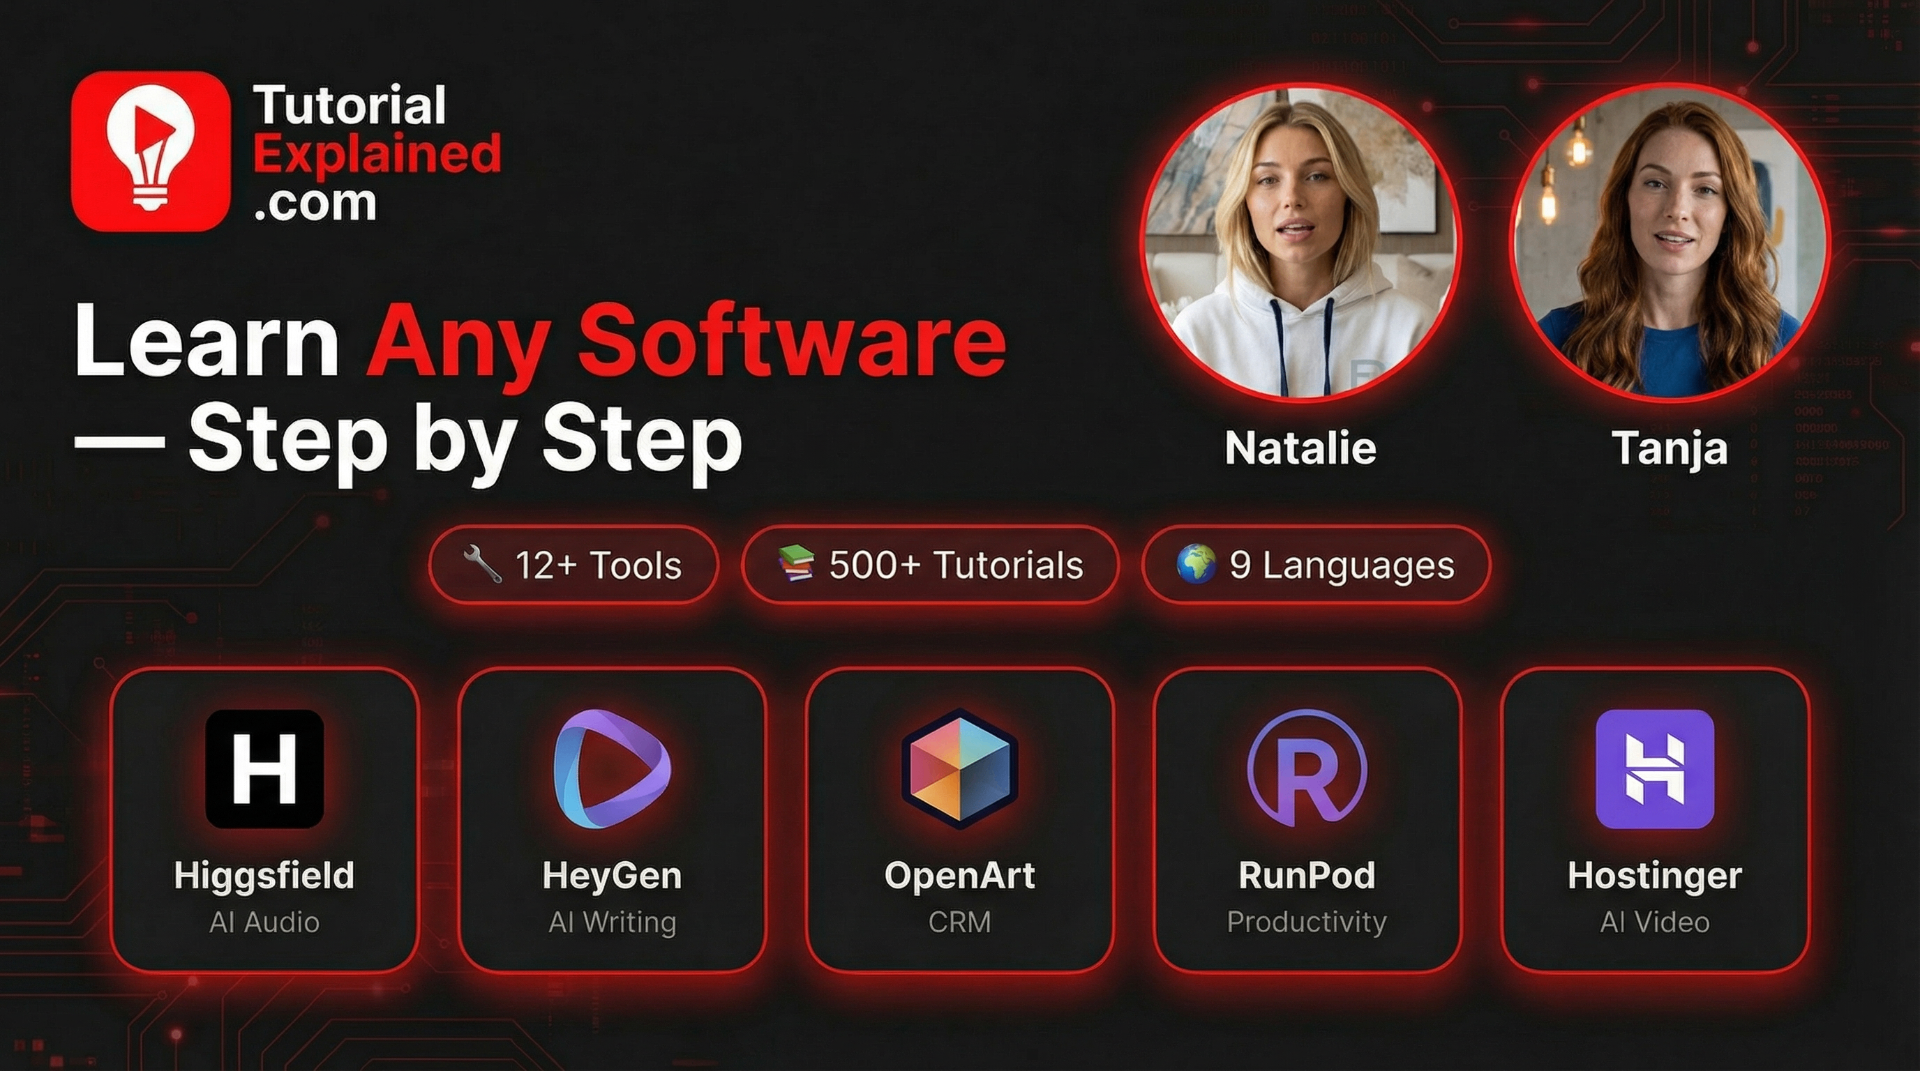Select the 500+ Tutorials pill
Viewport: 1920px width, 1071px height.
pyautogui.click(x=930, y=565)
